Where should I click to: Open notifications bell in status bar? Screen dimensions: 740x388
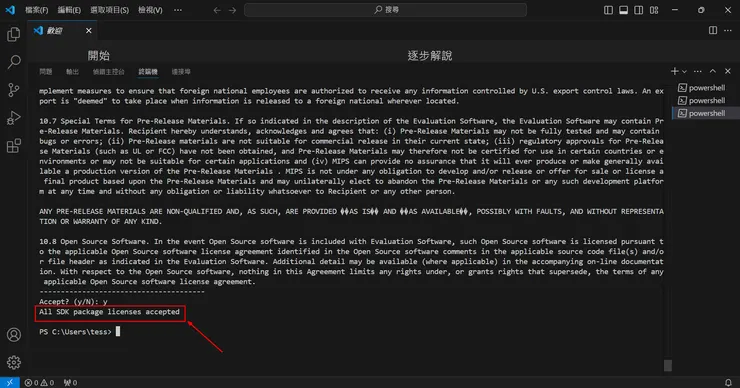point(728,383)
